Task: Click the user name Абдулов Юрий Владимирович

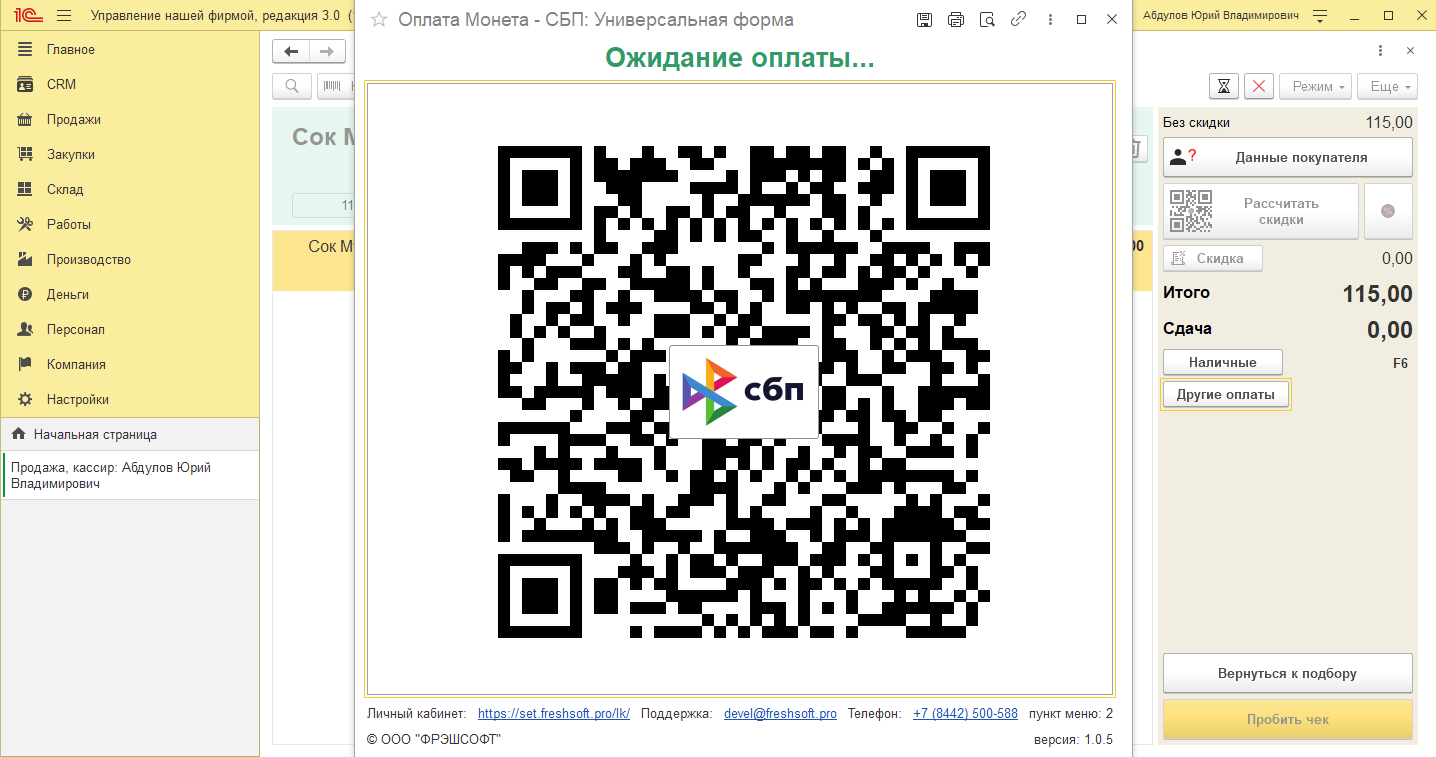Action: click(1221, 16)
